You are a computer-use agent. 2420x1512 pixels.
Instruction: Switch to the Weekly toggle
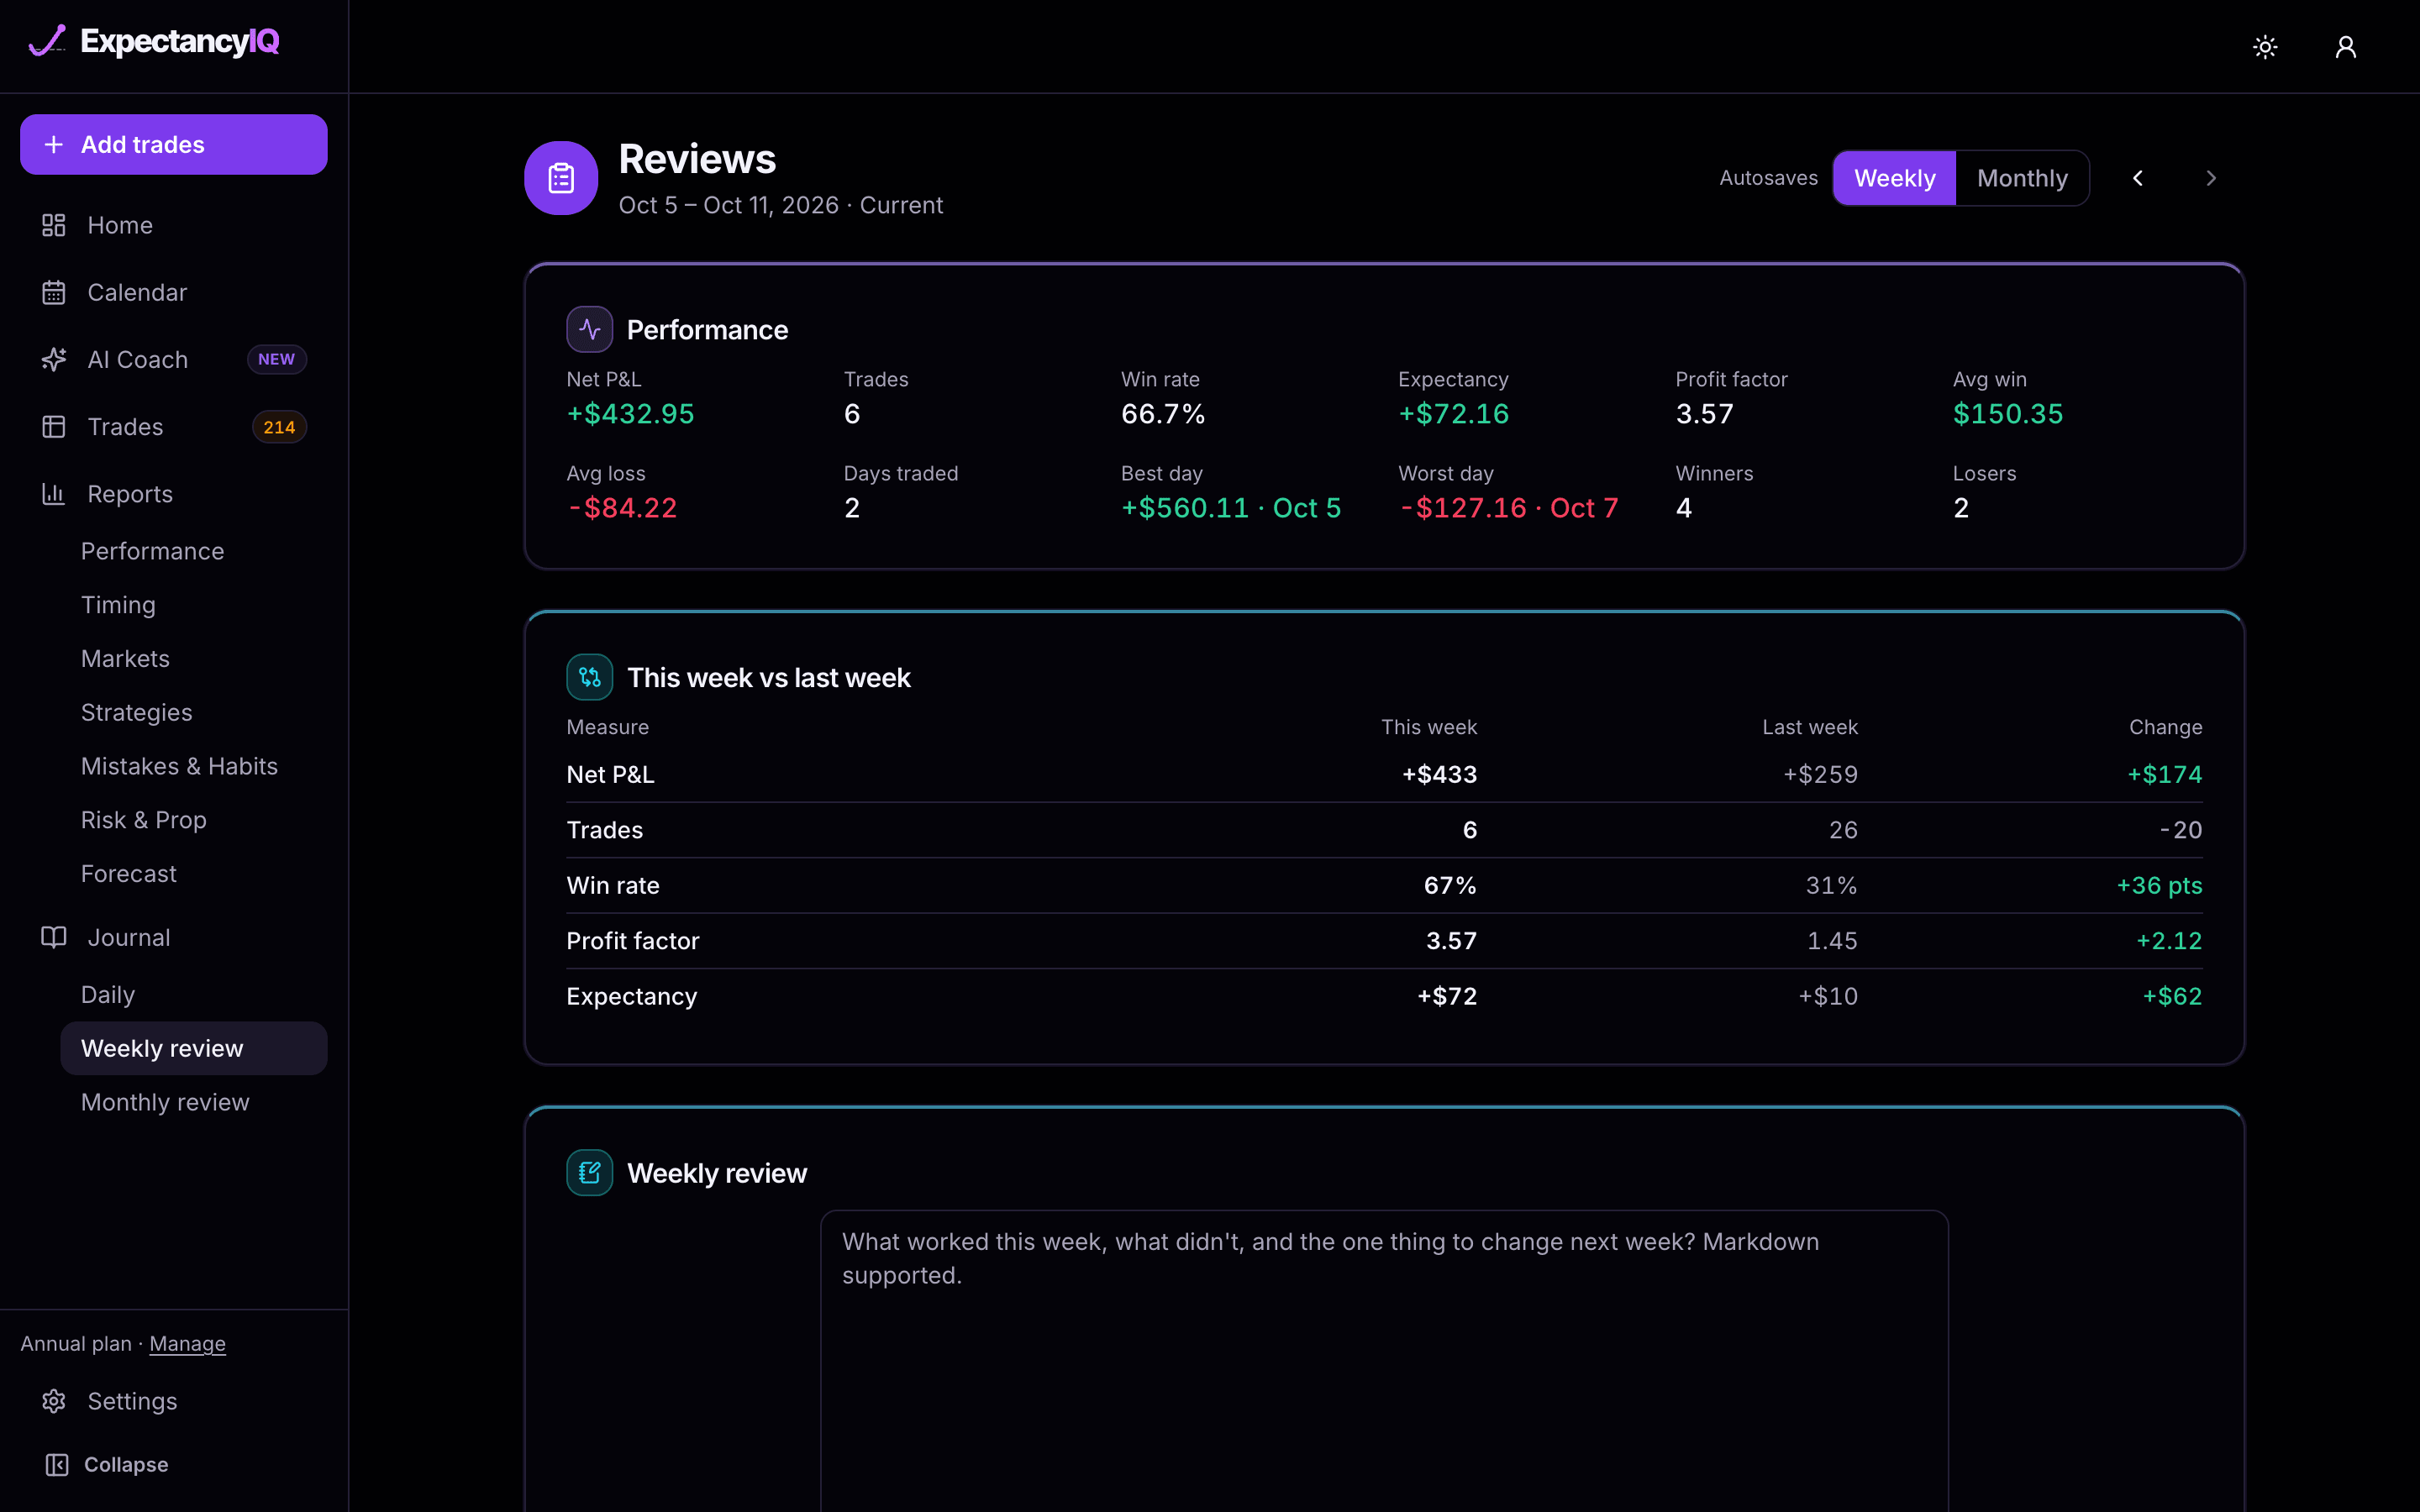[1894, 178]
